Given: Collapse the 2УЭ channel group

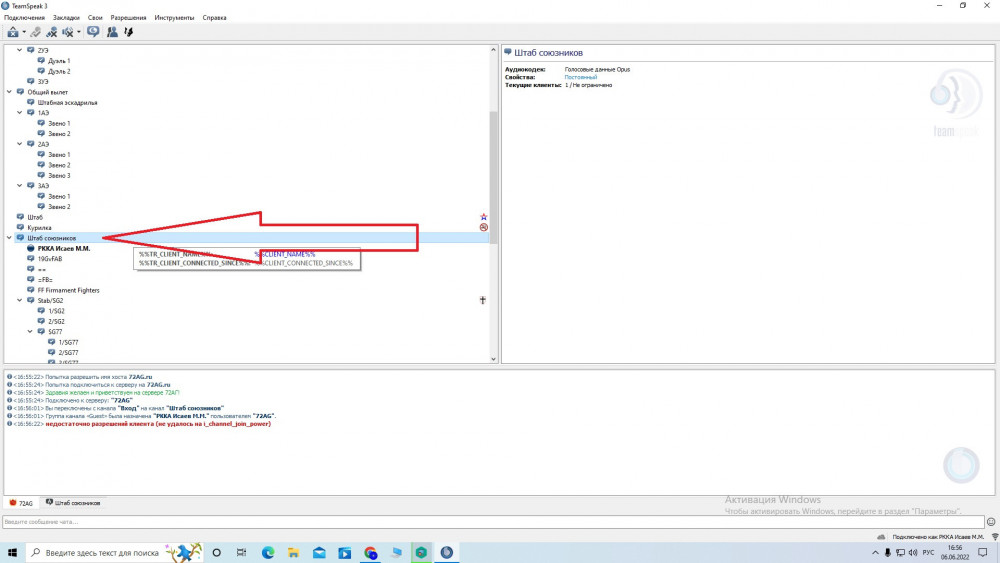Looking at the screenshot, I should click(20, 50).
